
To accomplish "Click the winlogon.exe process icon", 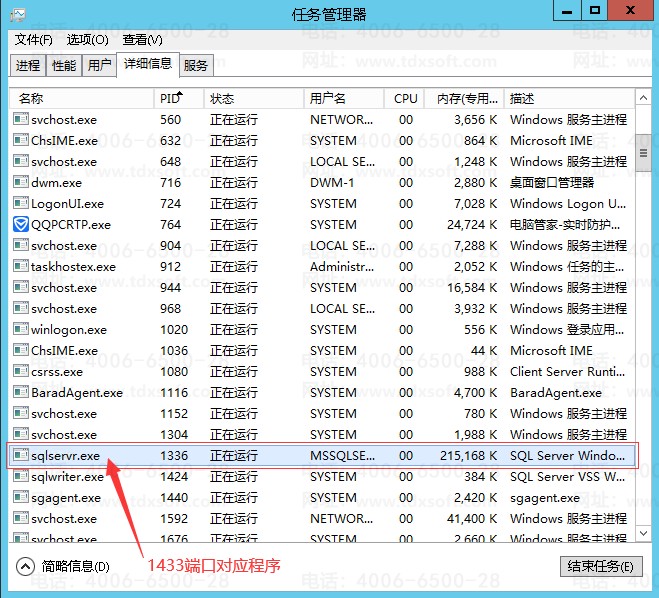I will [x=21, y=330].
